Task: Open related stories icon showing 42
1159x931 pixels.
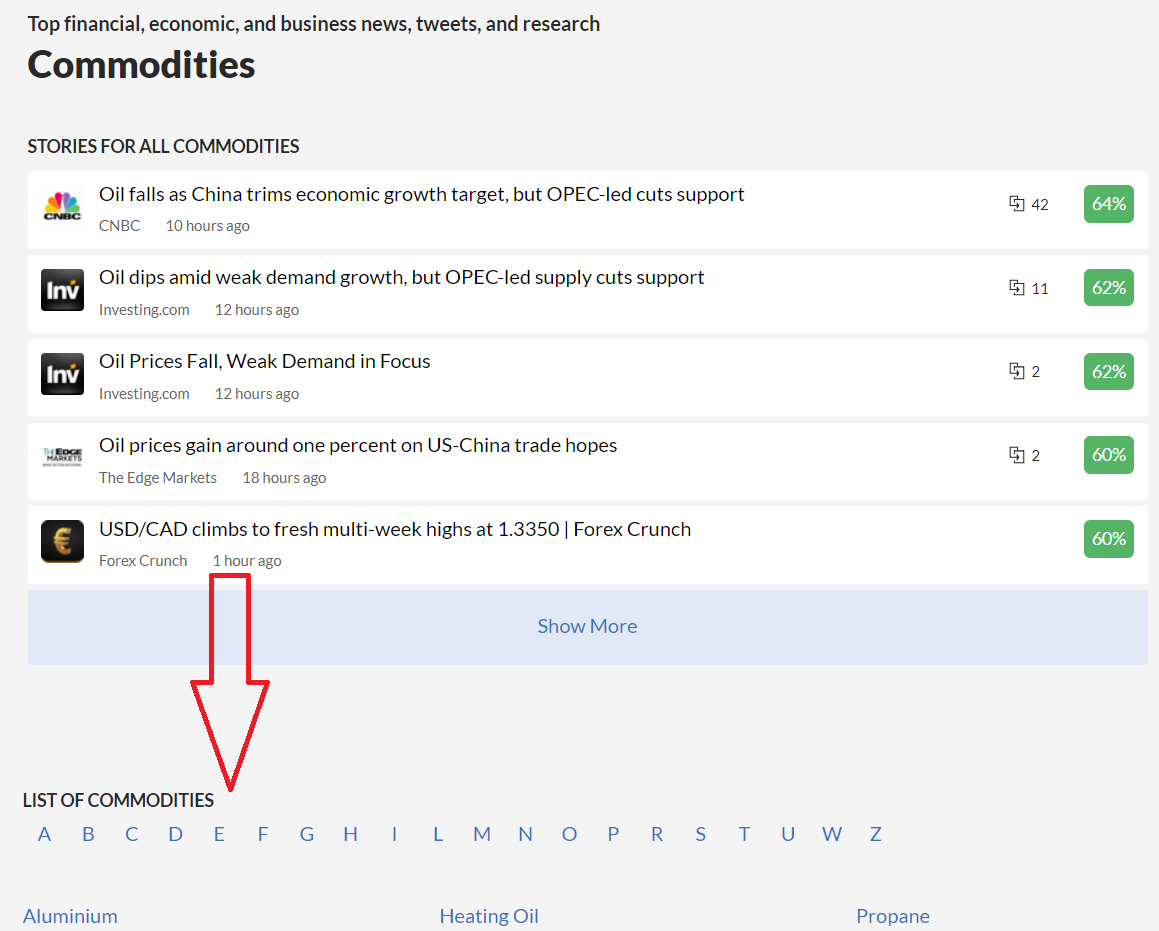Action: coord(1017,203)
